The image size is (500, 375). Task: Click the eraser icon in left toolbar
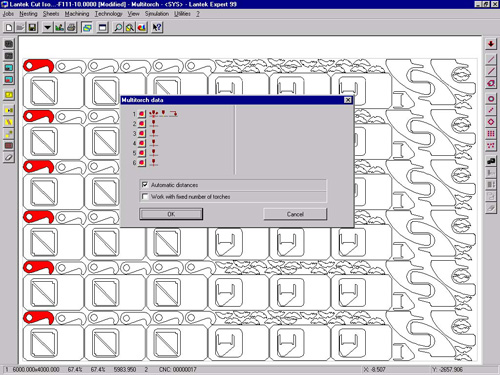tap(9, 158)
